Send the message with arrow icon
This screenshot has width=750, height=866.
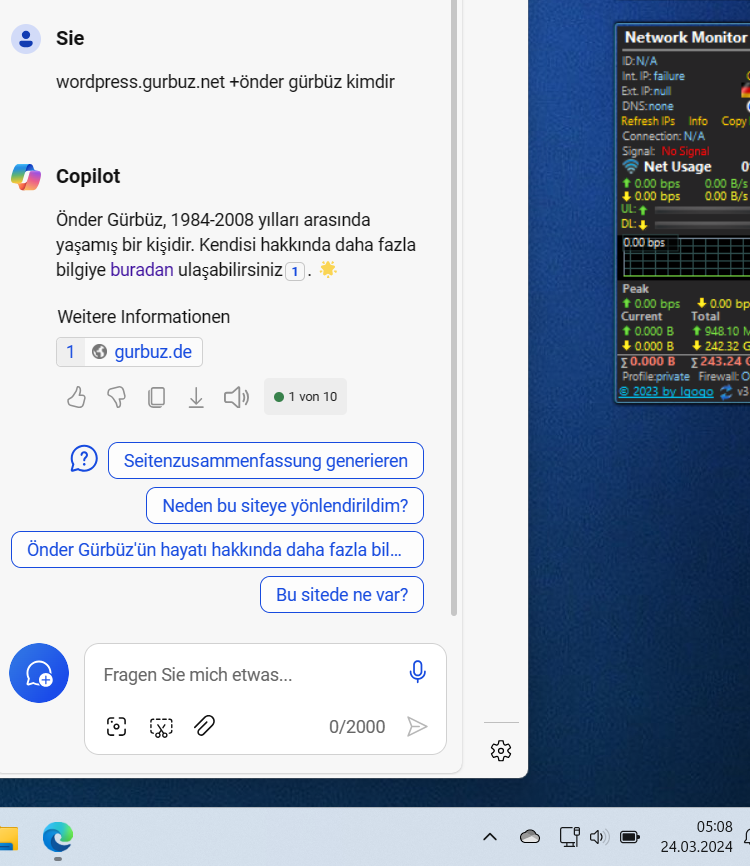(417, 726)
